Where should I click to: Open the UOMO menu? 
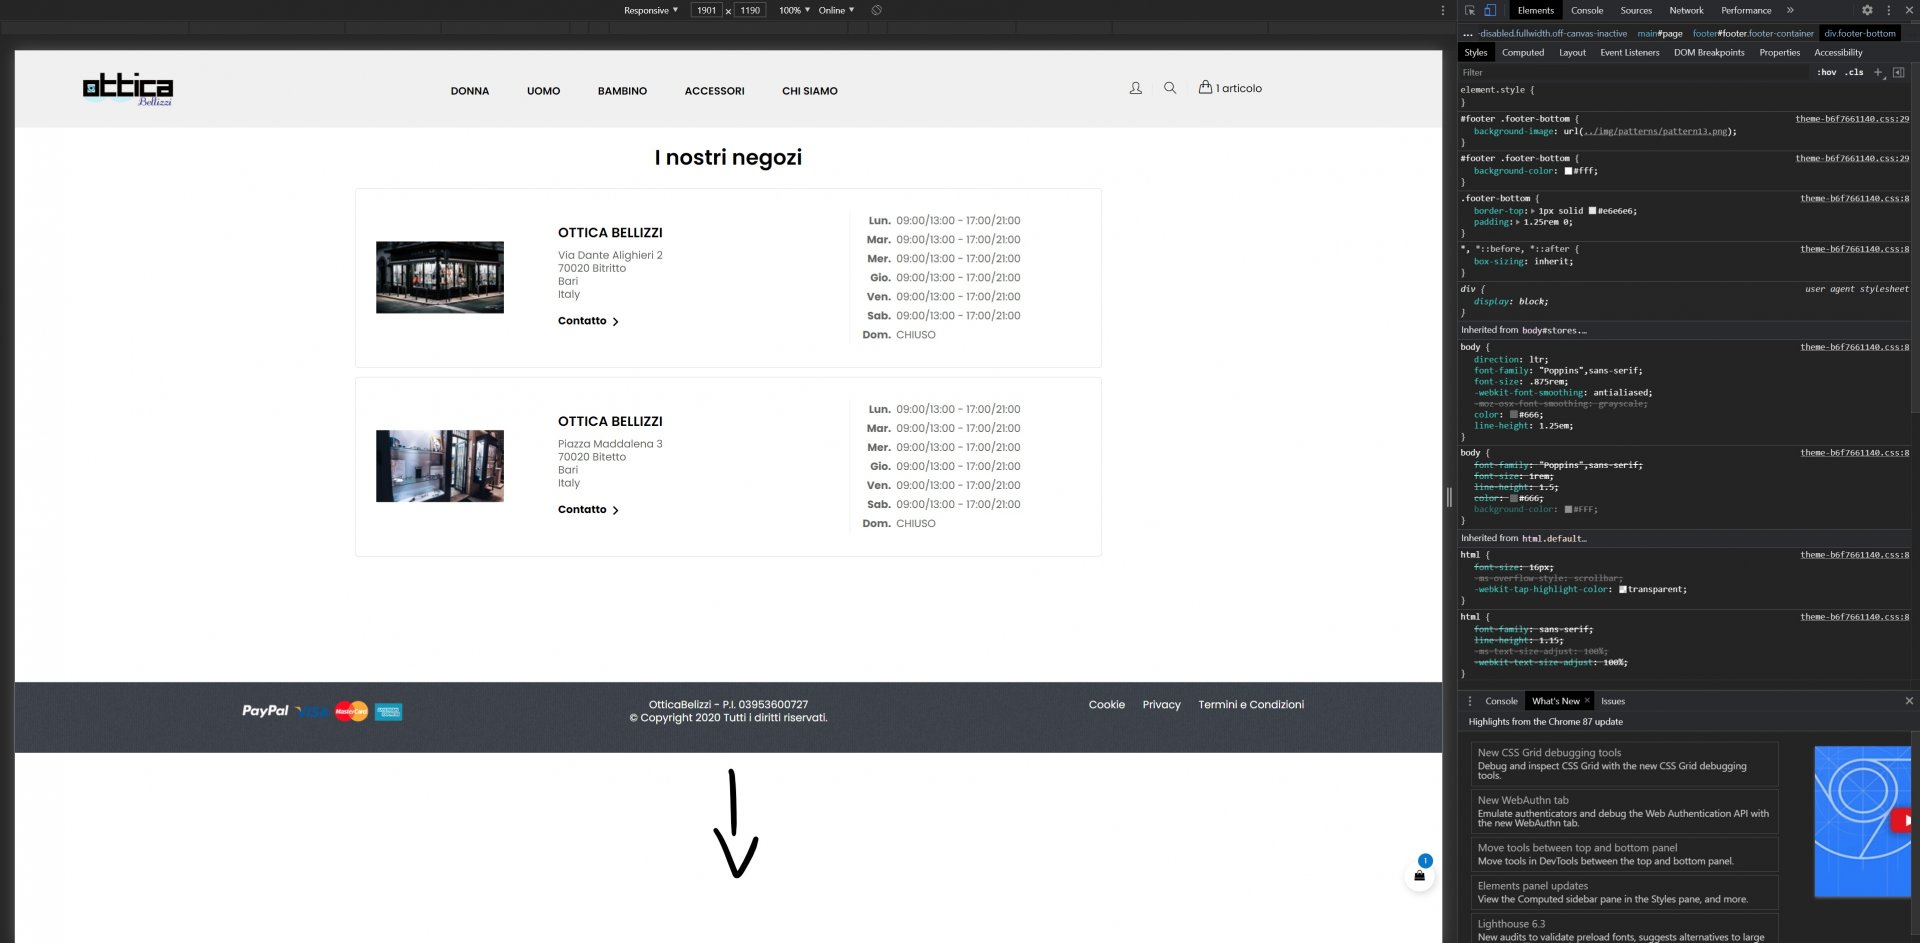click(544, 91)
